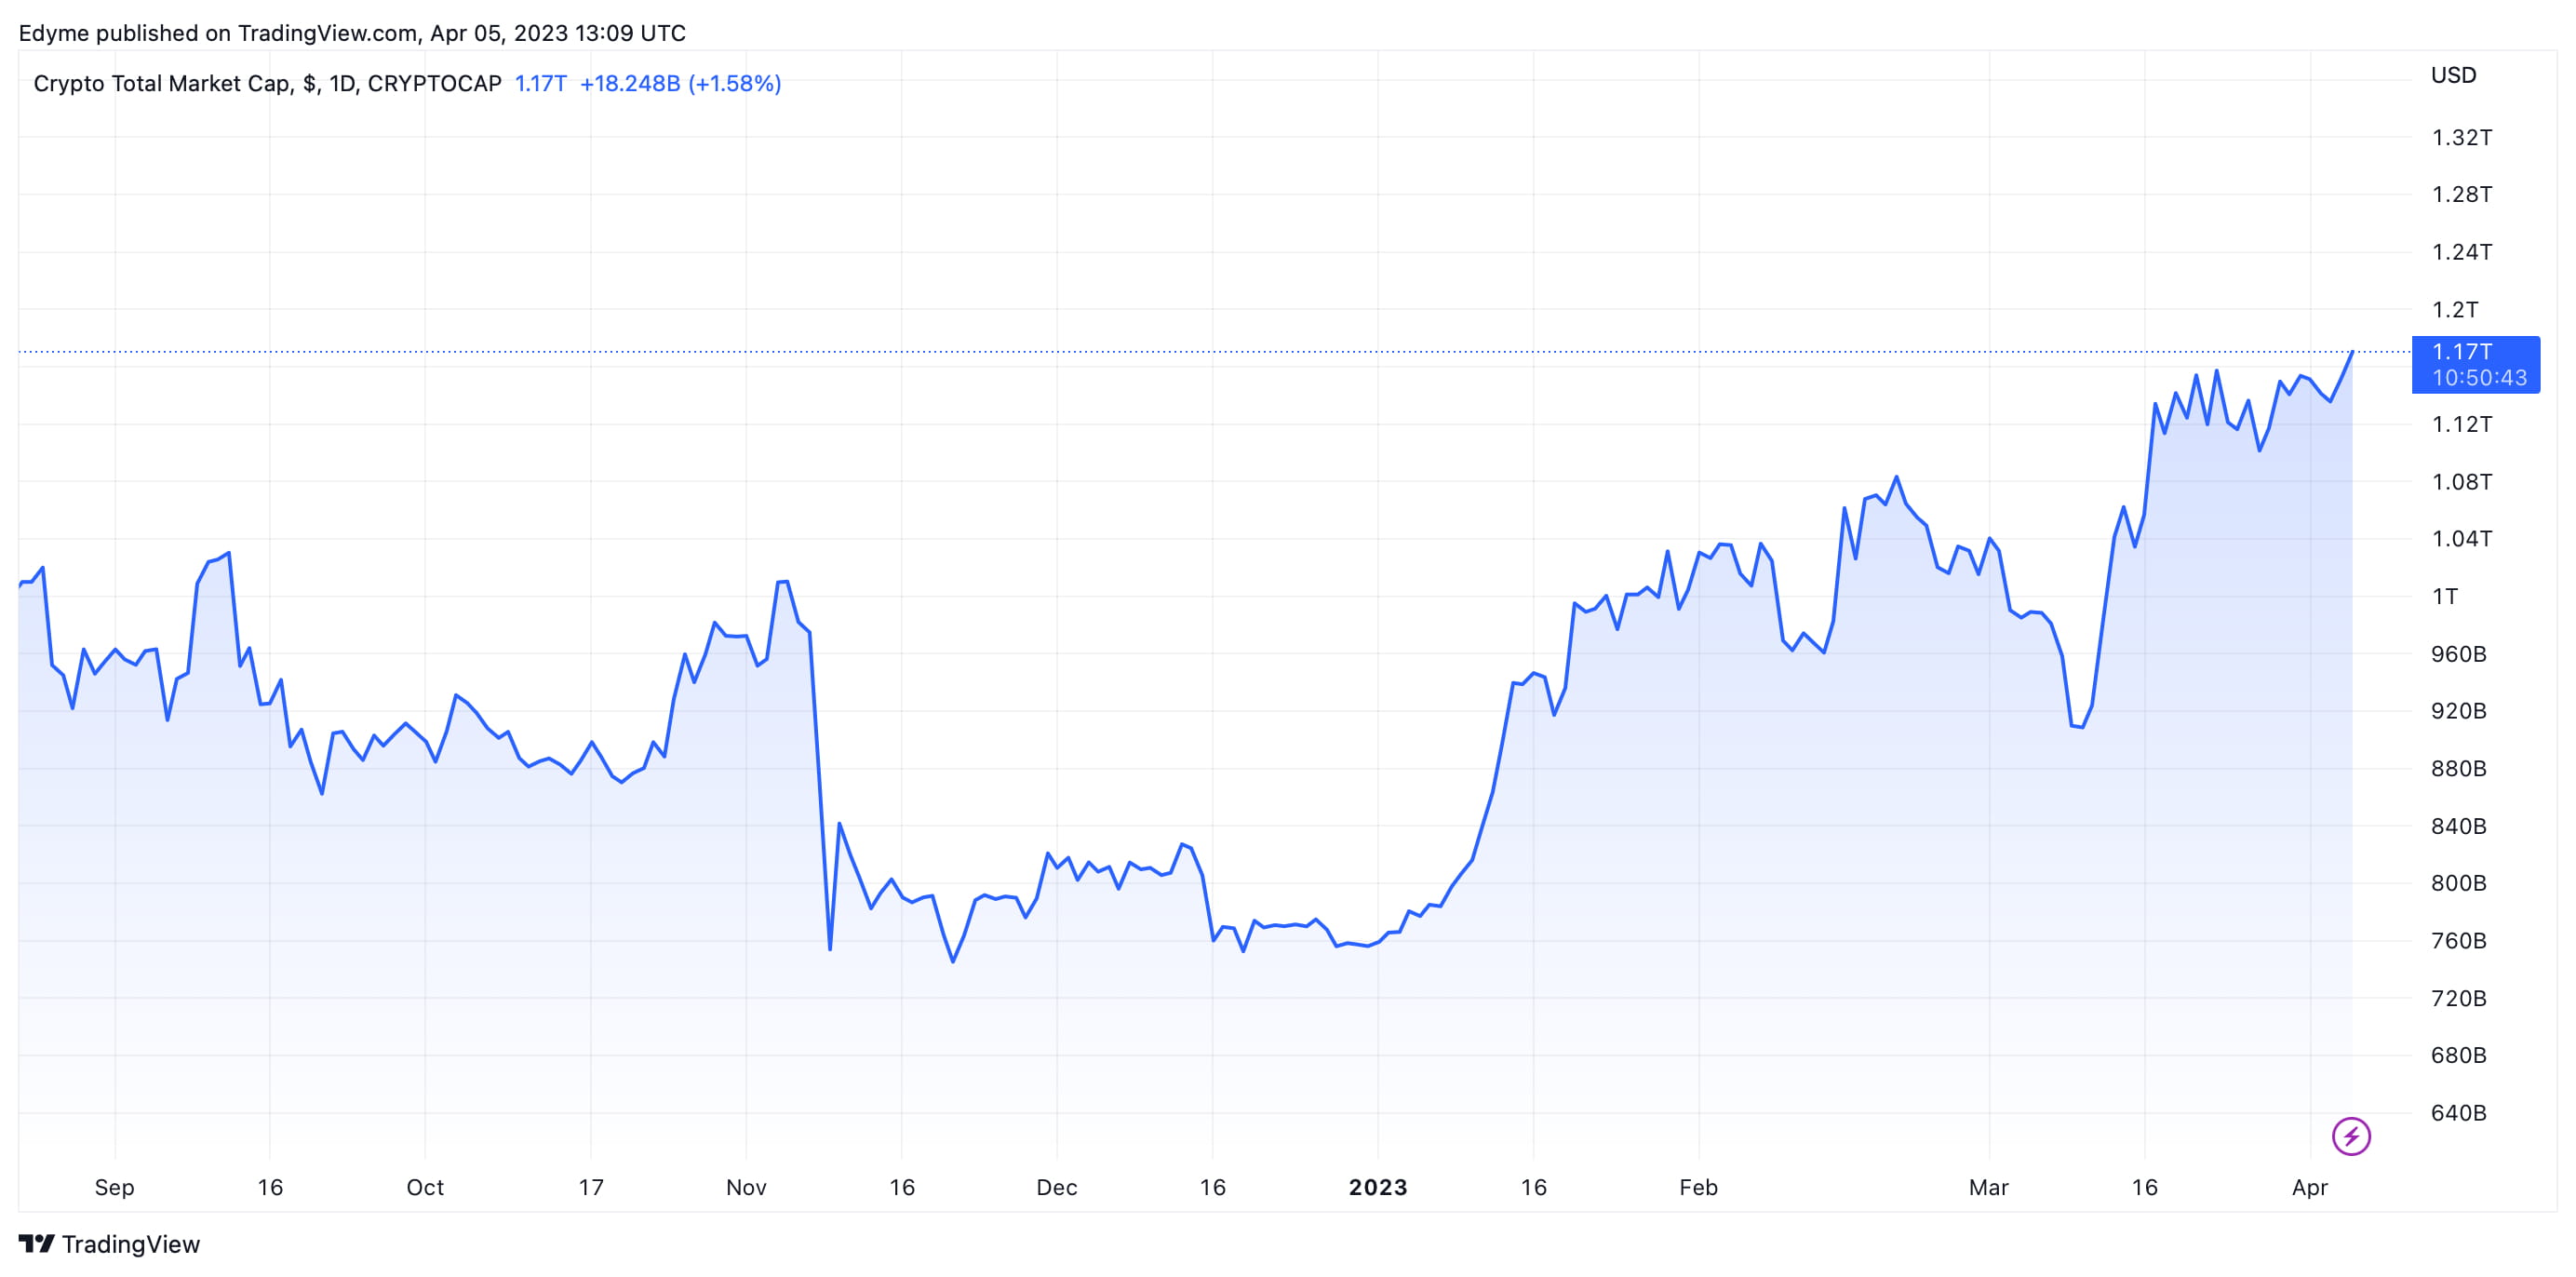Click the 880B price axis label
The width and height of the screenshot is (2576, 1277).
(x=2458, y=768)
